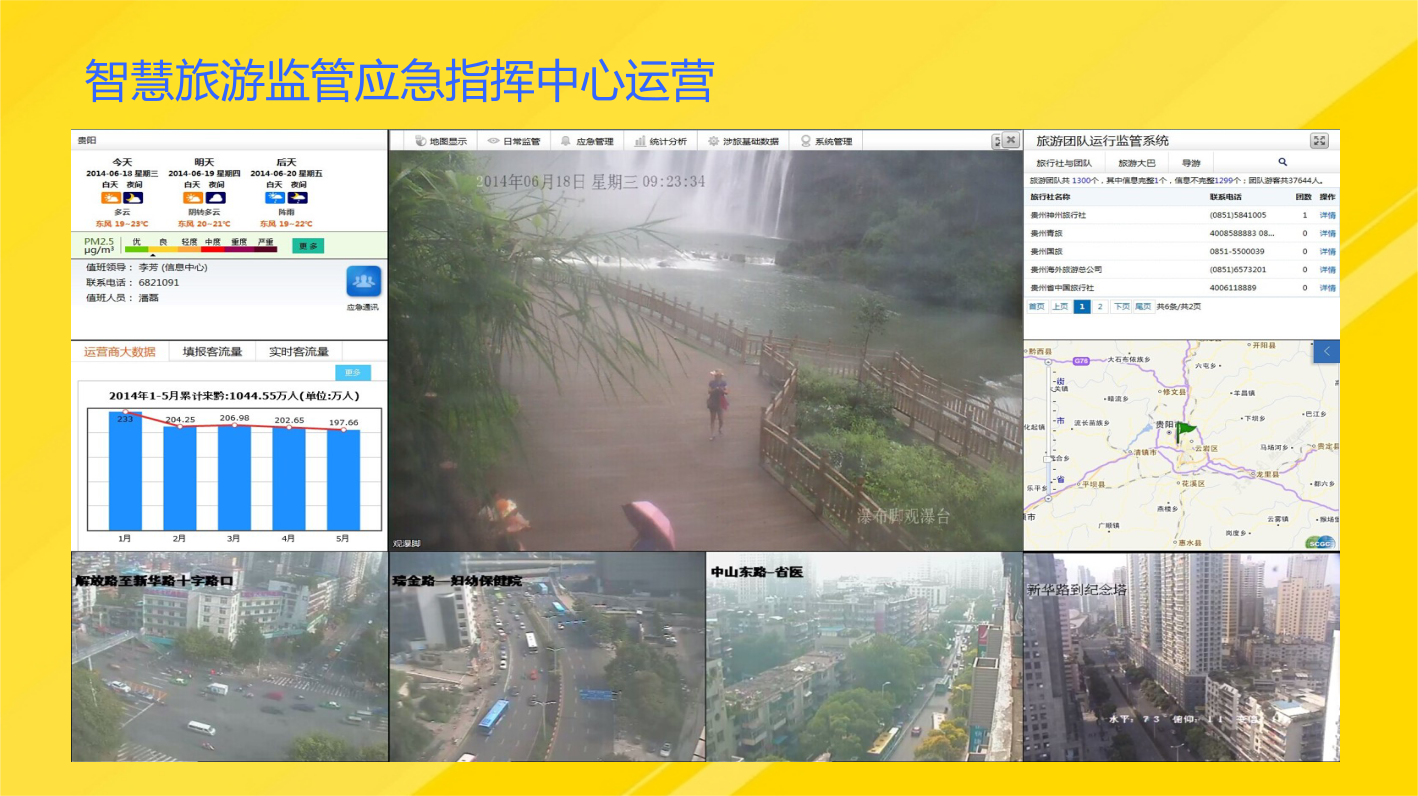Close the waterfall video panel

(x=1011, y=141)
